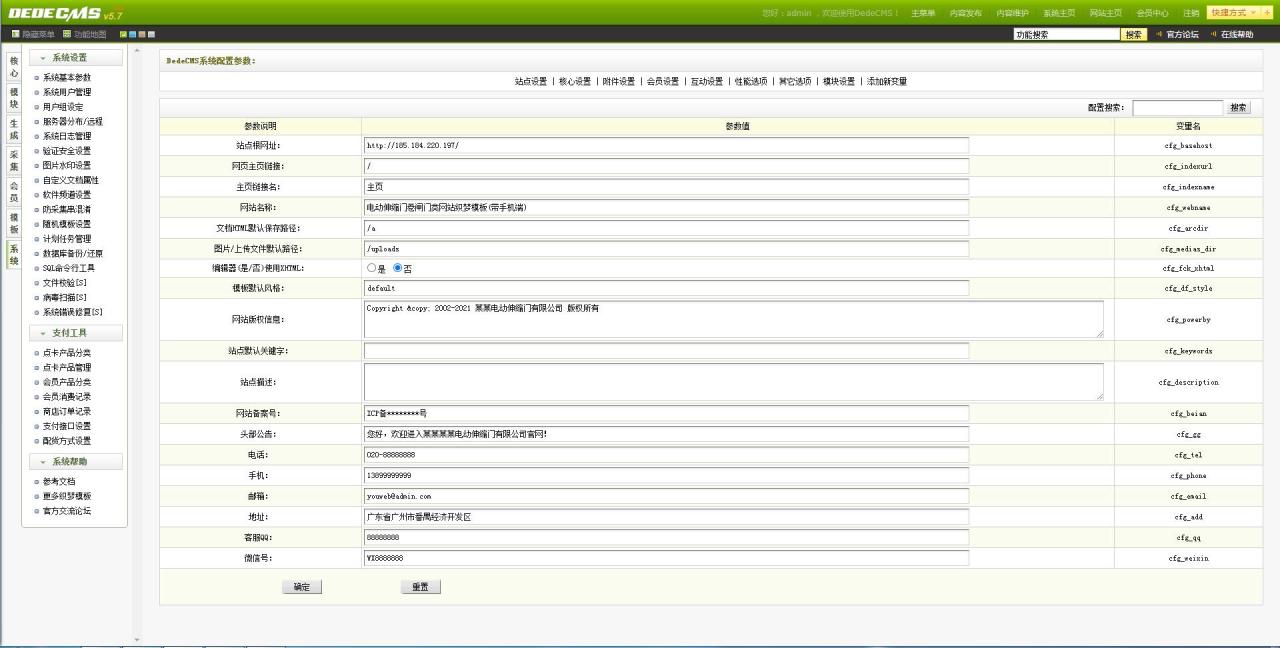Viewport: 1280px width, 648px height.
Task: Switch to the 模板 vertical tab
Action: [14, 222]
